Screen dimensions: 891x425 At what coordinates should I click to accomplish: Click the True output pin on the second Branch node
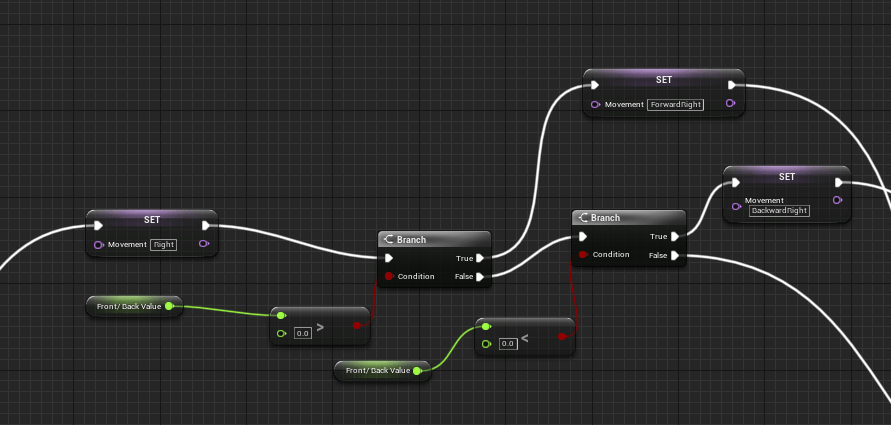[675, 237]
